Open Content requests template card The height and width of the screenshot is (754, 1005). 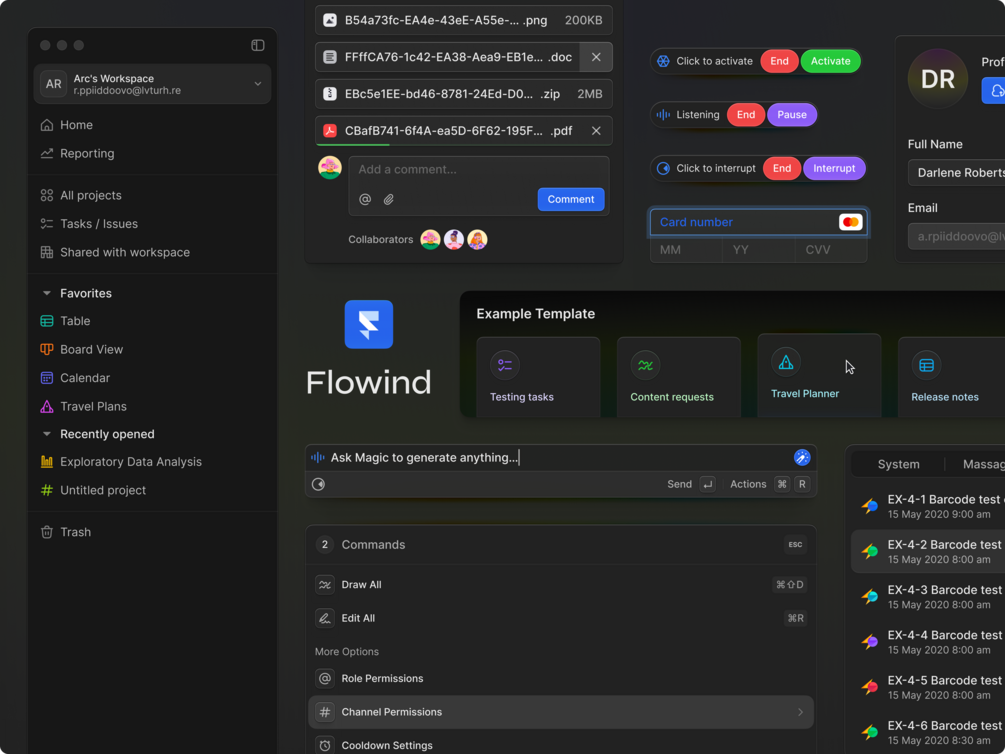pos(679,377)
